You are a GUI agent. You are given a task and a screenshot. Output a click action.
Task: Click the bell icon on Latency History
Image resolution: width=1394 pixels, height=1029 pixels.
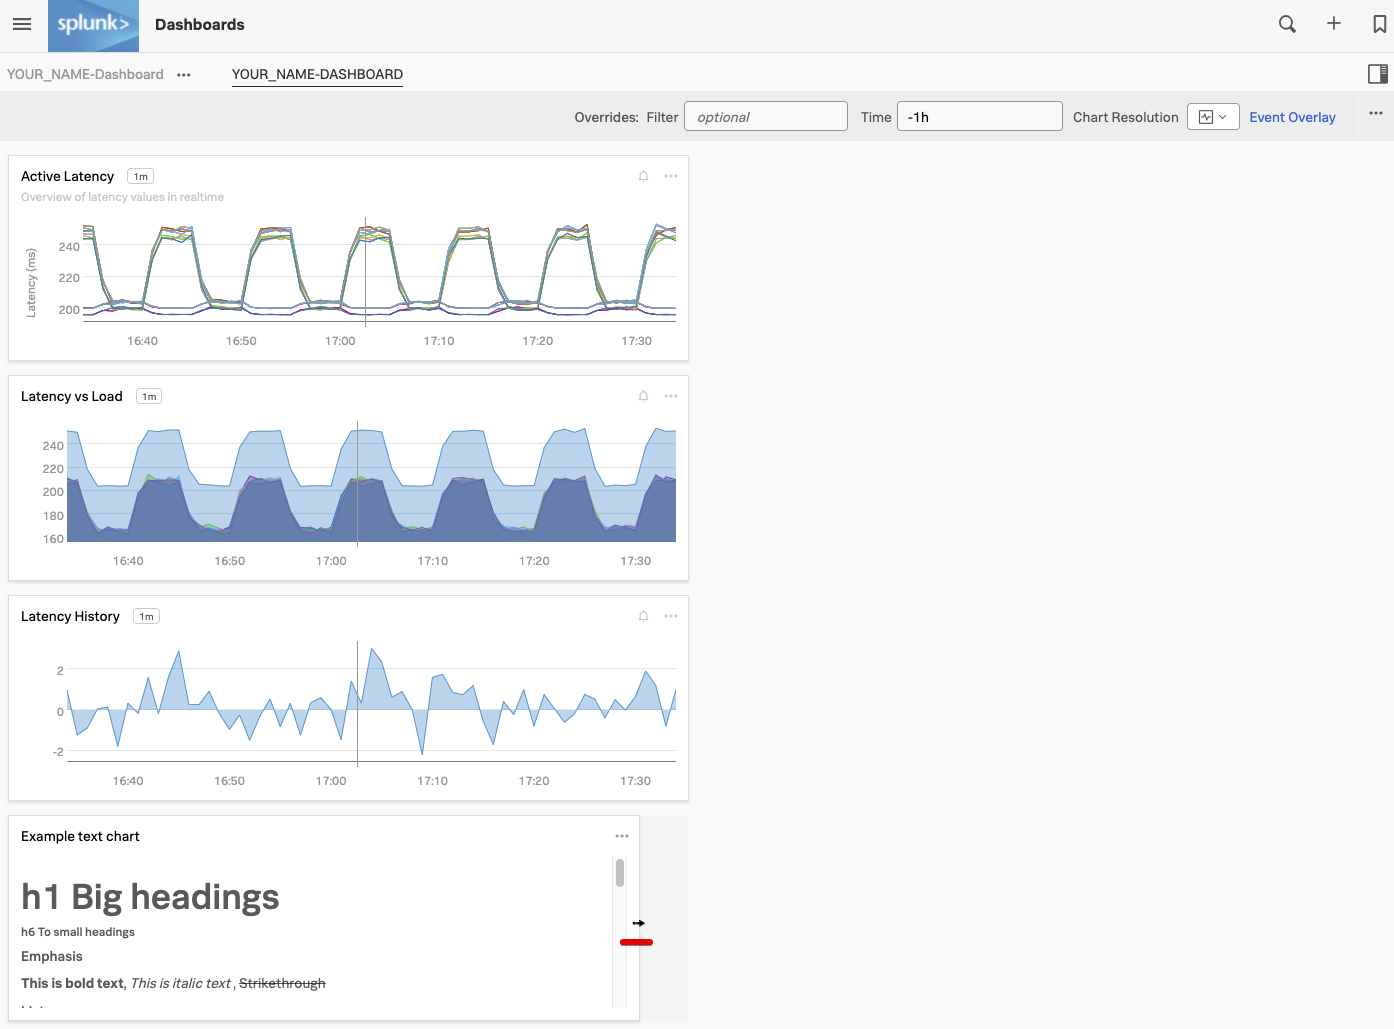[643, 616]
